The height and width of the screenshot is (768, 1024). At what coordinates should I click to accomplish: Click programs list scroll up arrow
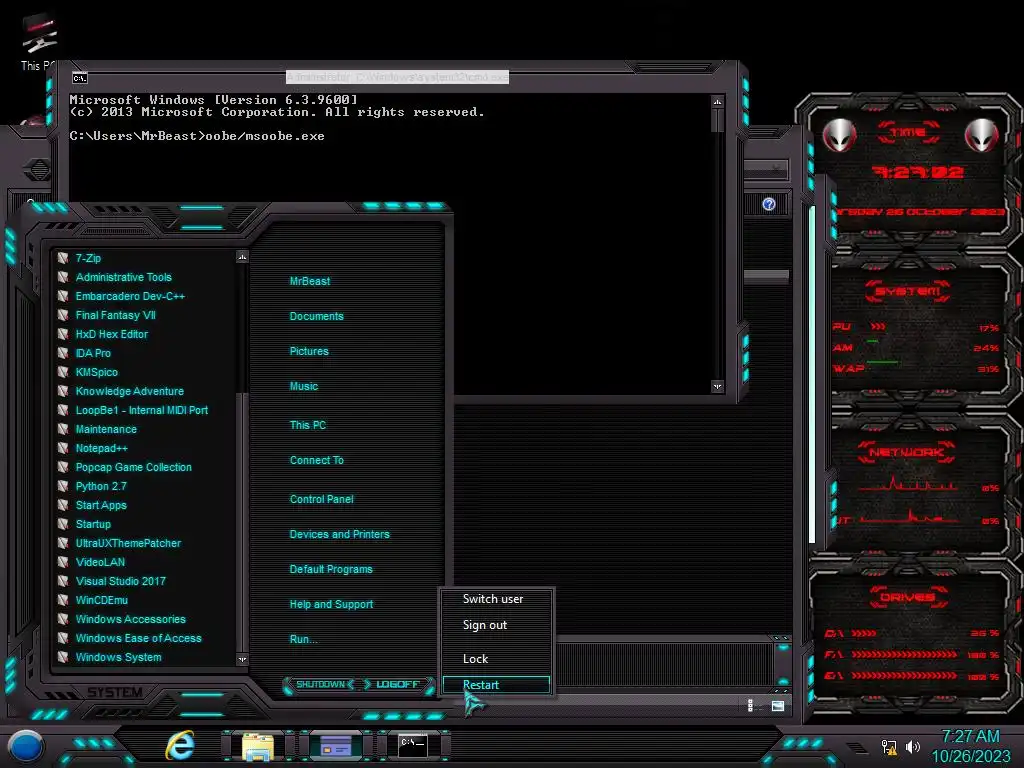point(242,257)
